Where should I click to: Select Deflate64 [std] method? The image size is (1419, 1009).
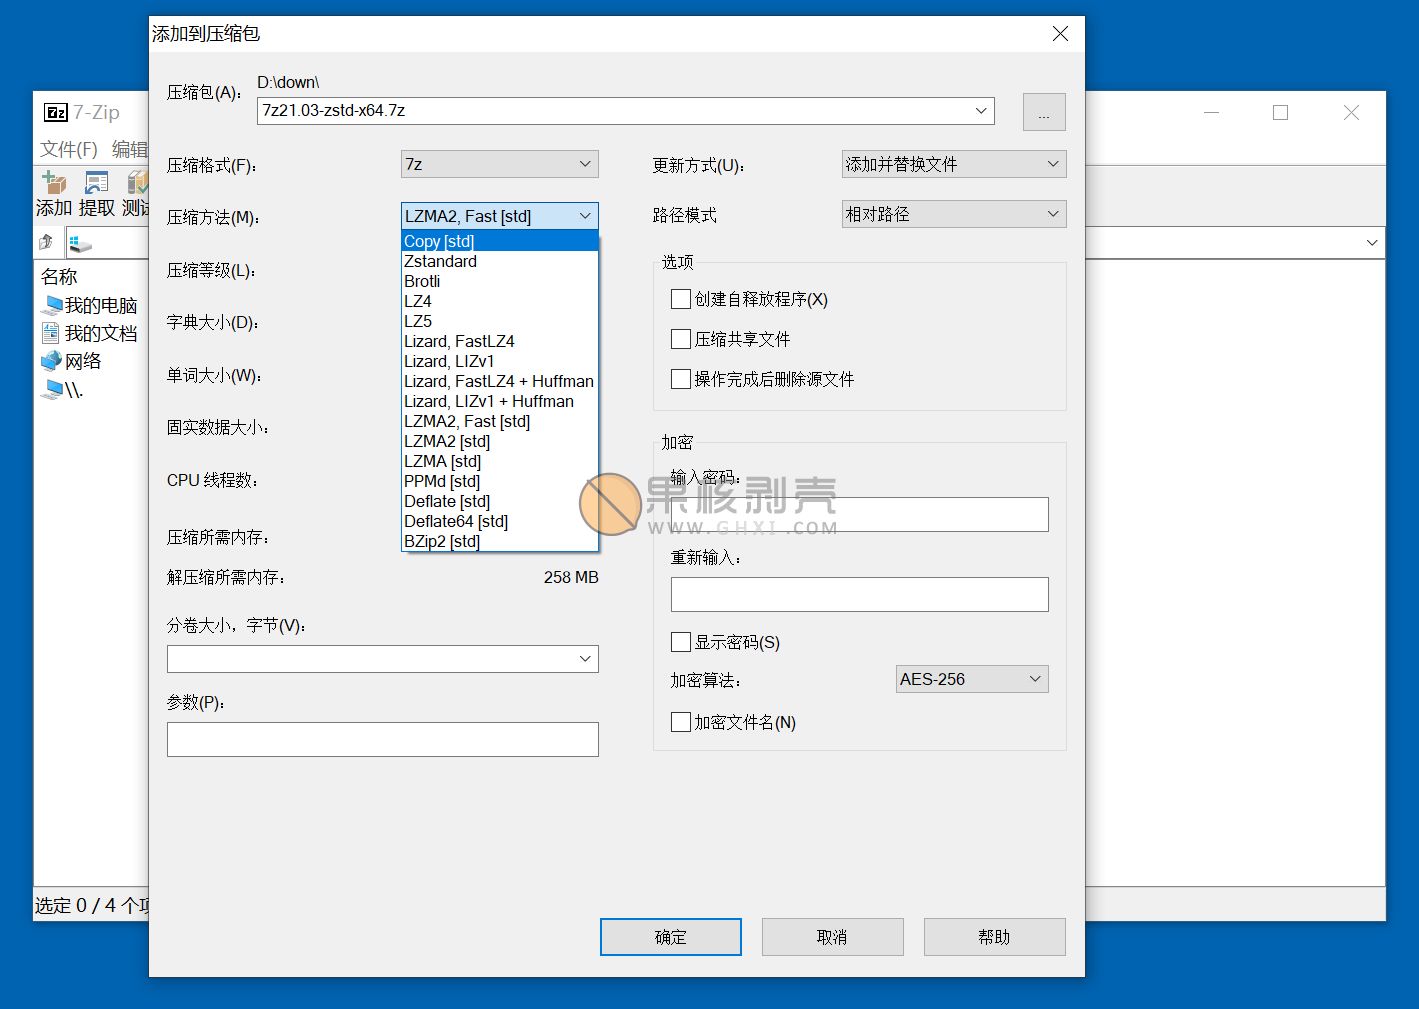pos(500,521)
